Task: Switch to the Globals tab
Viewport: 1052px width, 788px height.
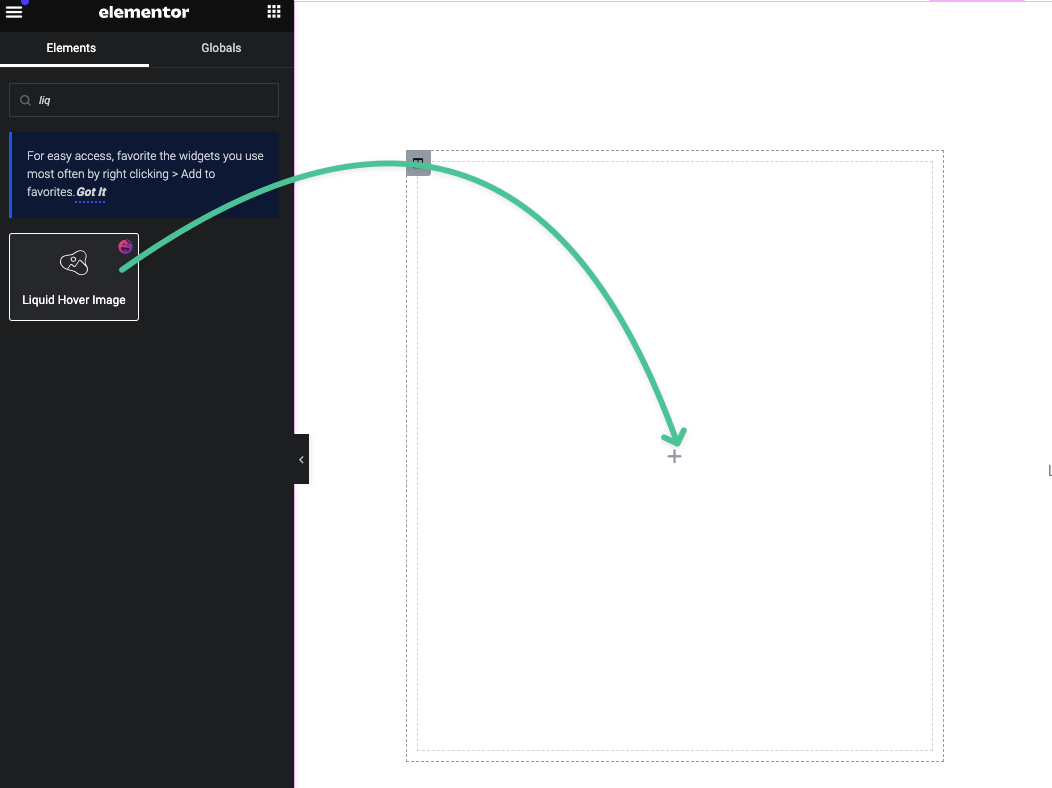Action: pyautogui.click(x=221, y=48)
